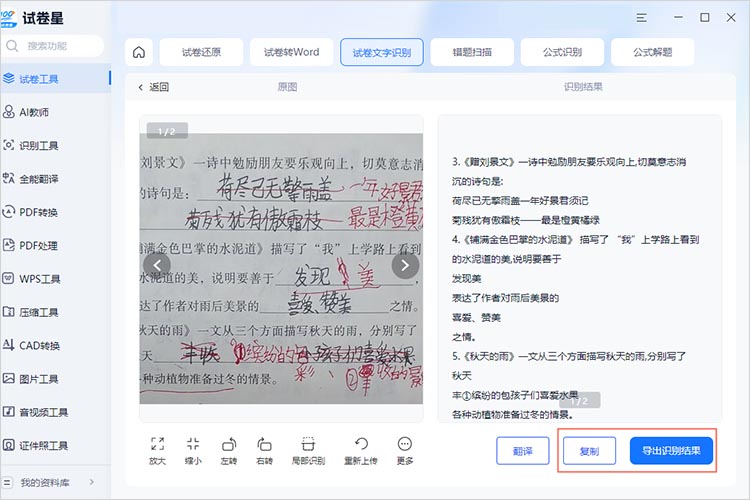Open CAD转换 in sidebar
The image size is (750, 500).
[55, 345]
